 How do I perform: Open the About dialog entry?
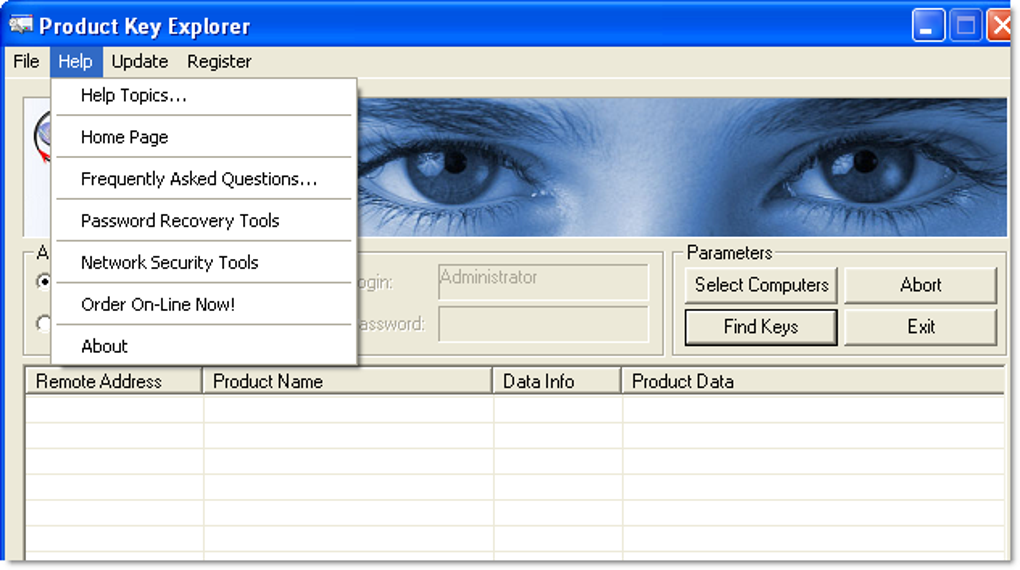point(204,346)
